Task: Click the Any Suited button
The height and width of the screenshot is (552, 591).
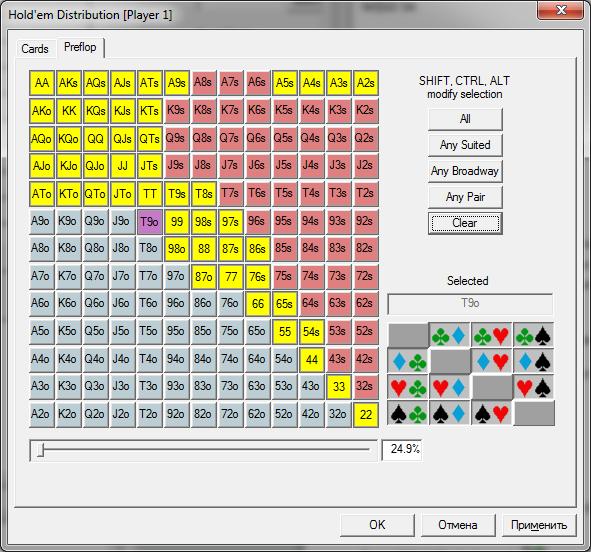Action: (465, 145)
